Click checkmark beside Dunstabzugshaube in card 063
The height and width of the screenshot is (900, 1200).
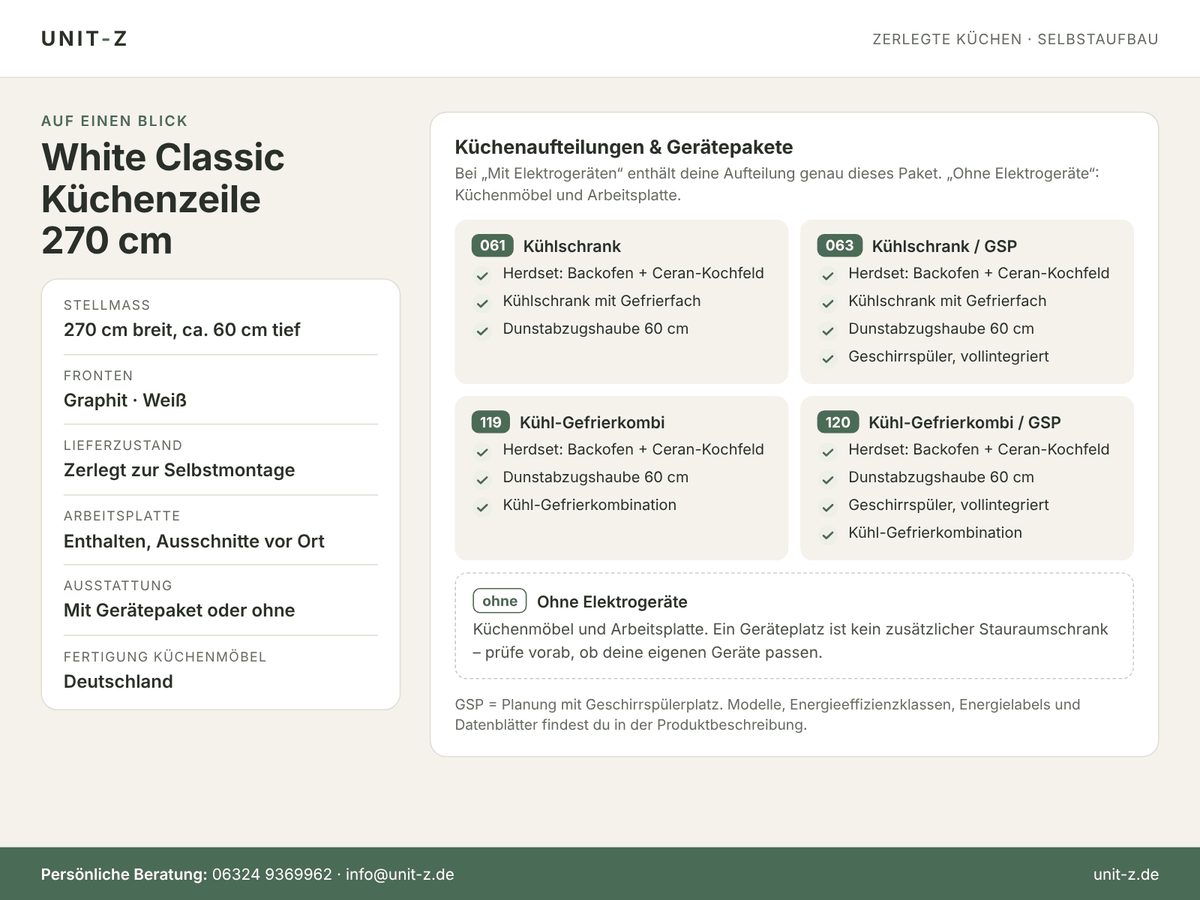828,331
